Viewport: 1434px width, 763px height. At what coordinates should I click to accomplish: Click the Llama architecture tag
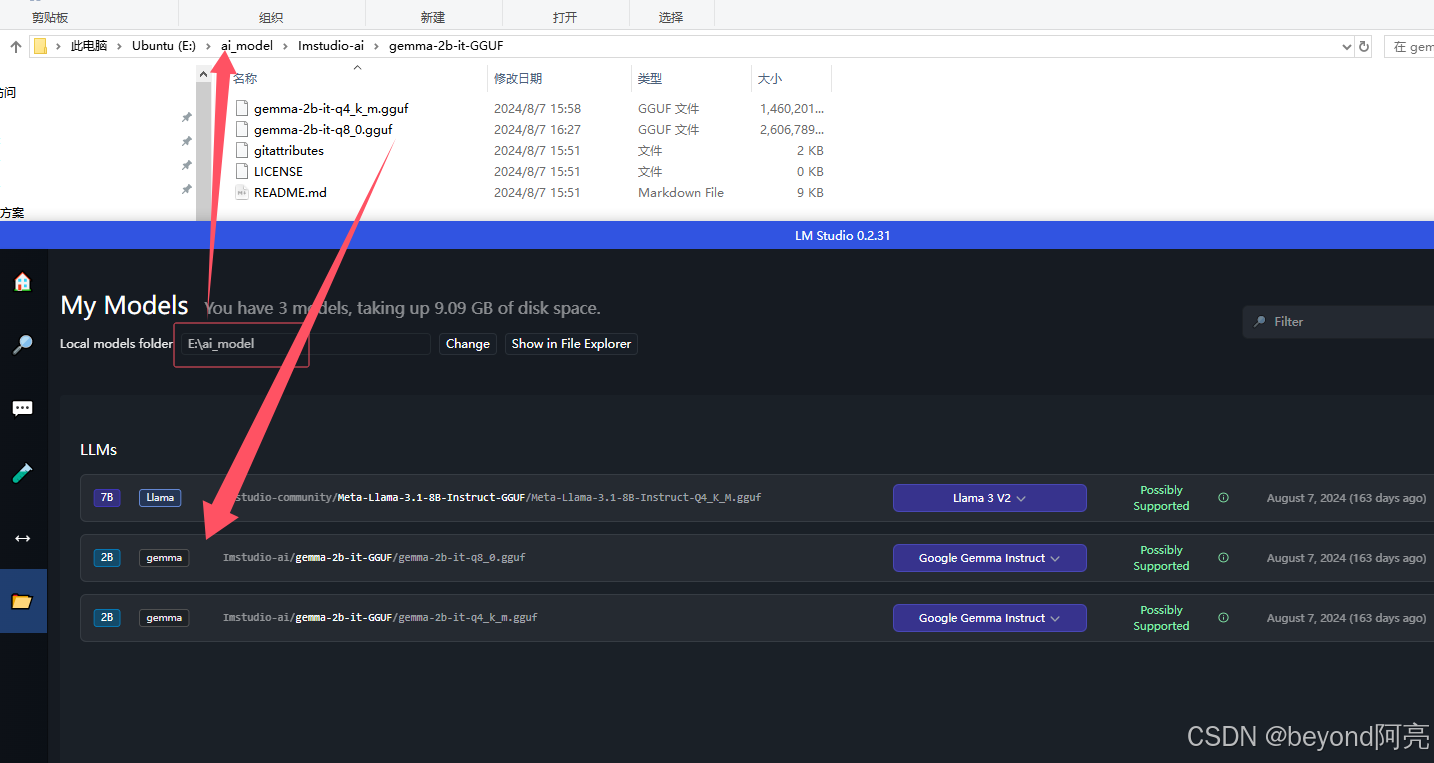pyautogui.click(x=160, y=498)
